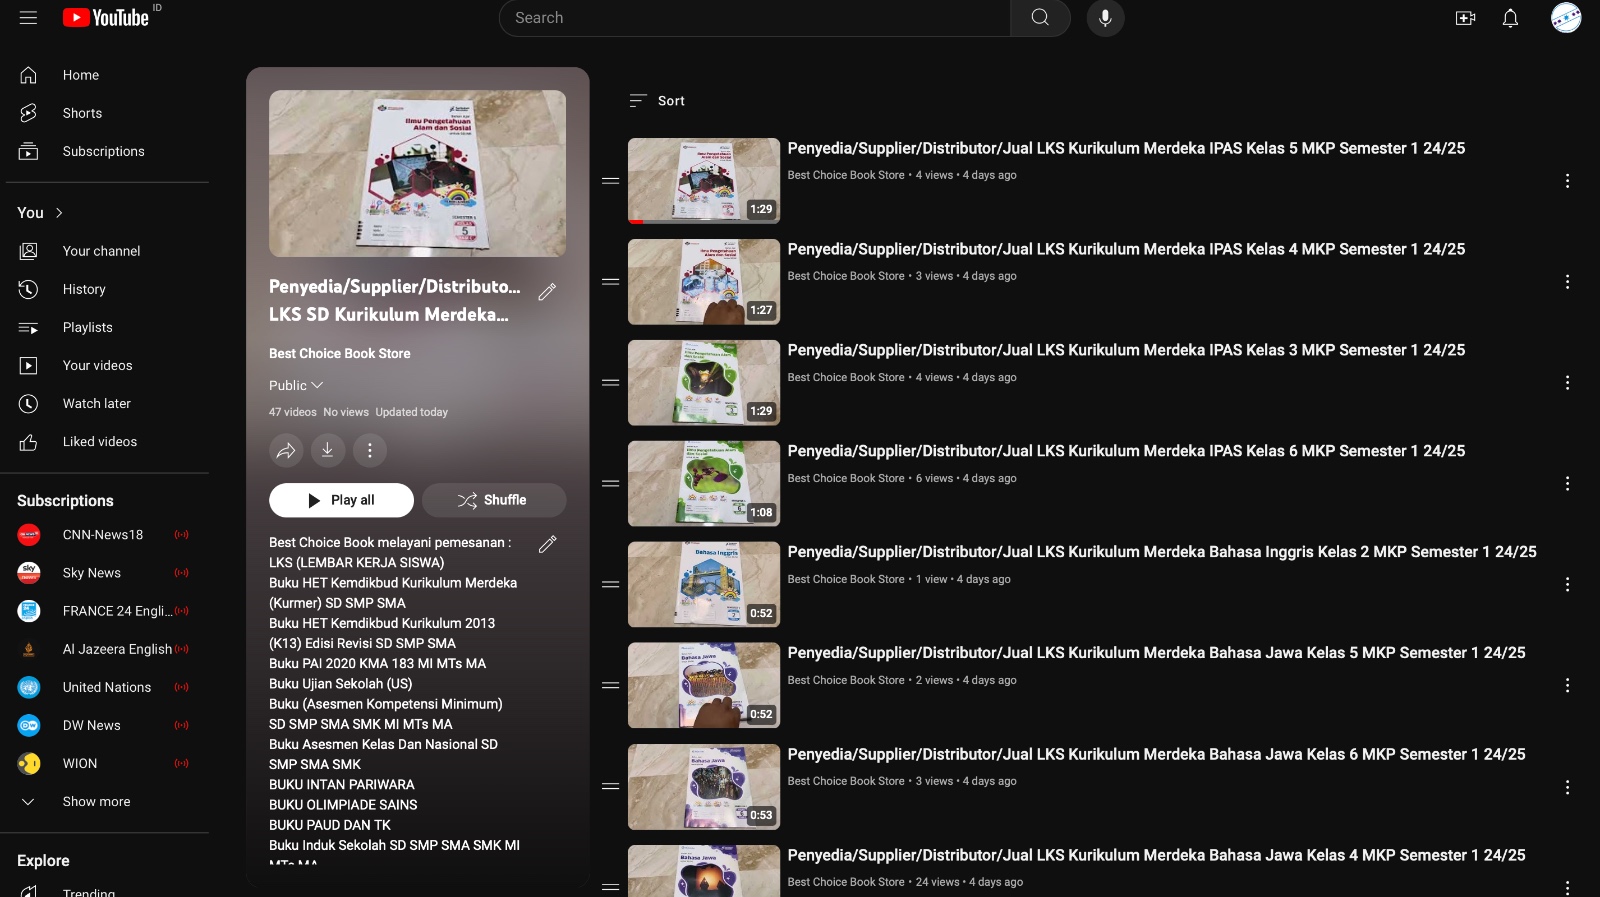The image size is (1600, 897).
Task: Edit playlist description with the pencil icon
Action: (547, 544)
